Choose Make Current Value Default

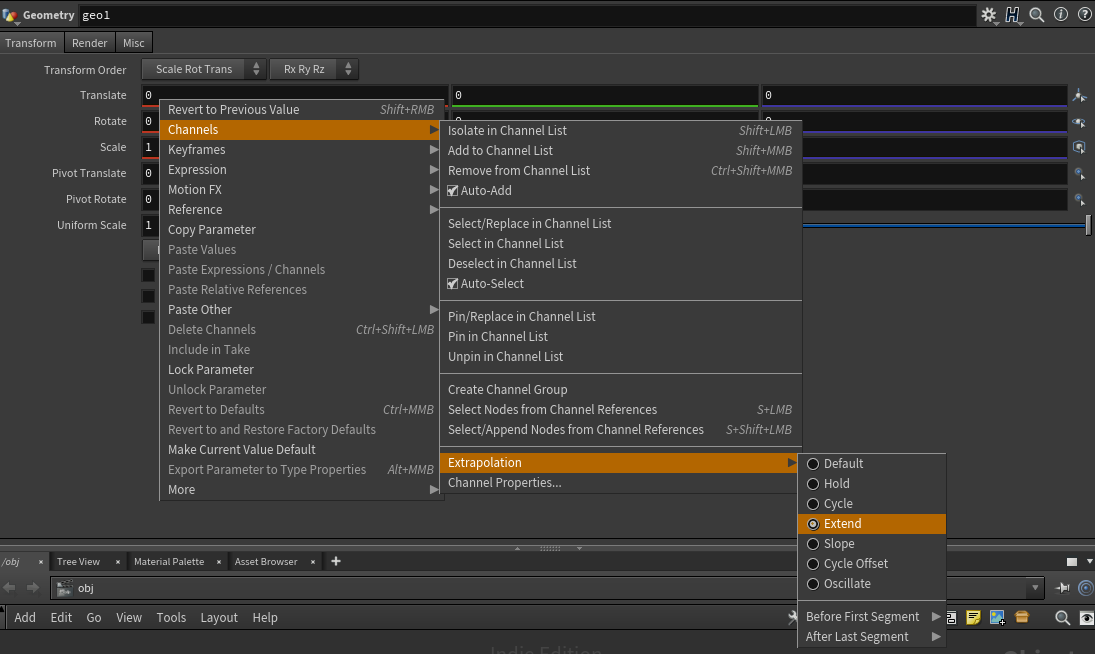click(302, 449)
